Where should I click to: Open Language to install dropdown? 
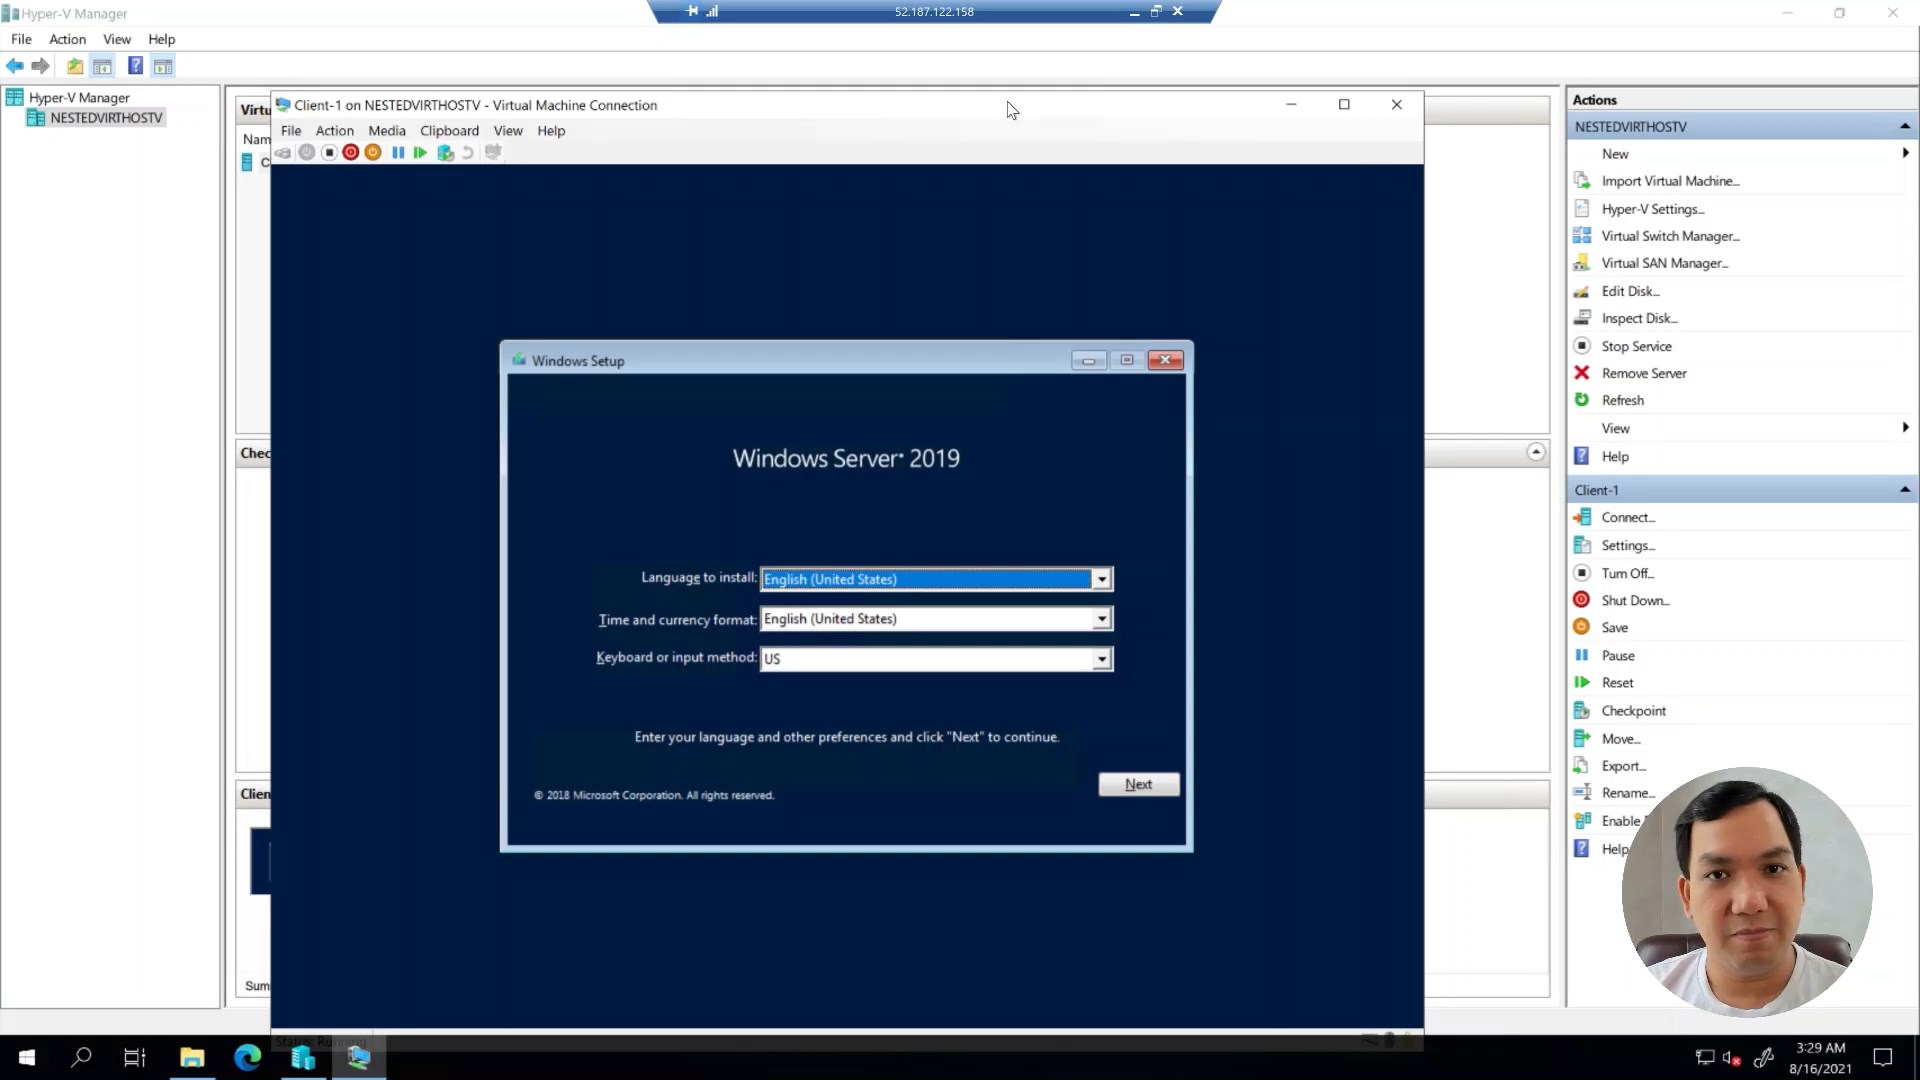pyautogui.click(x=1101, y=579)
